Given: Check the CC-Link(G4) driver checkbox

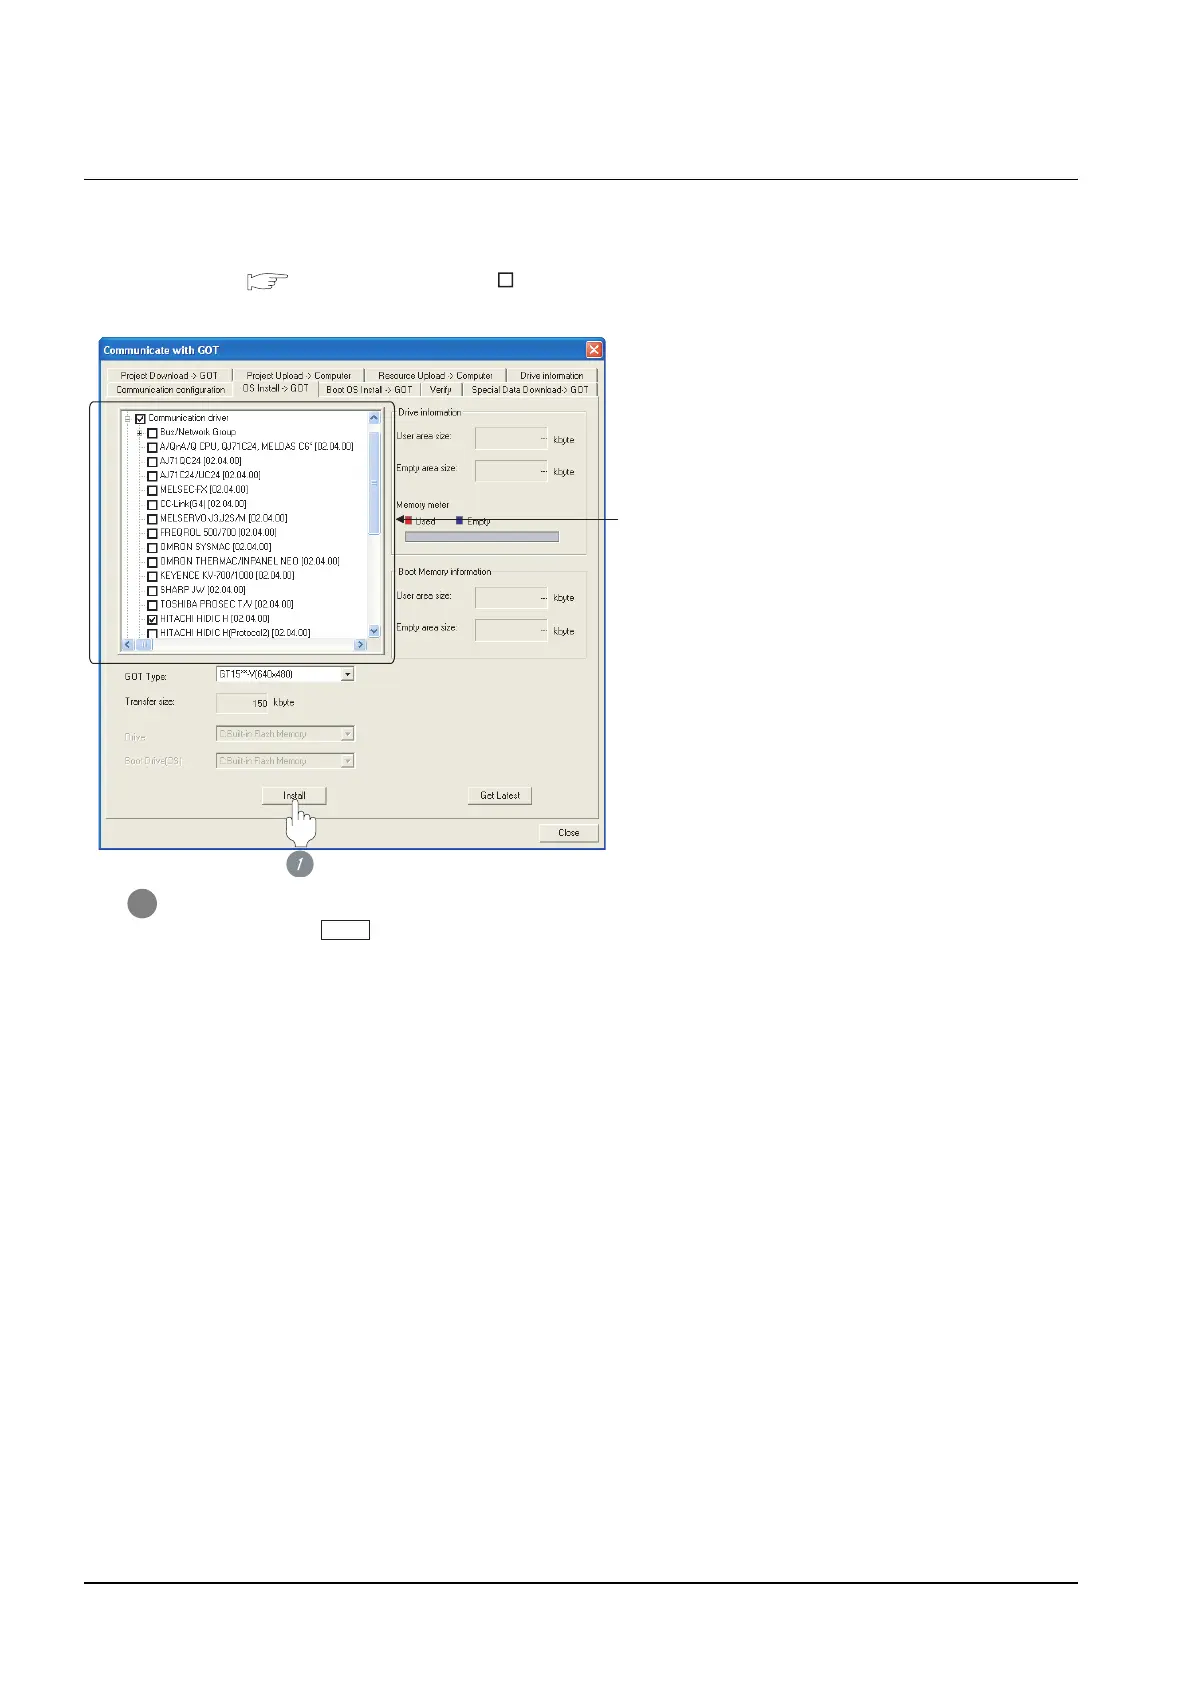Looking at the screenshot, I should point(153,505).
